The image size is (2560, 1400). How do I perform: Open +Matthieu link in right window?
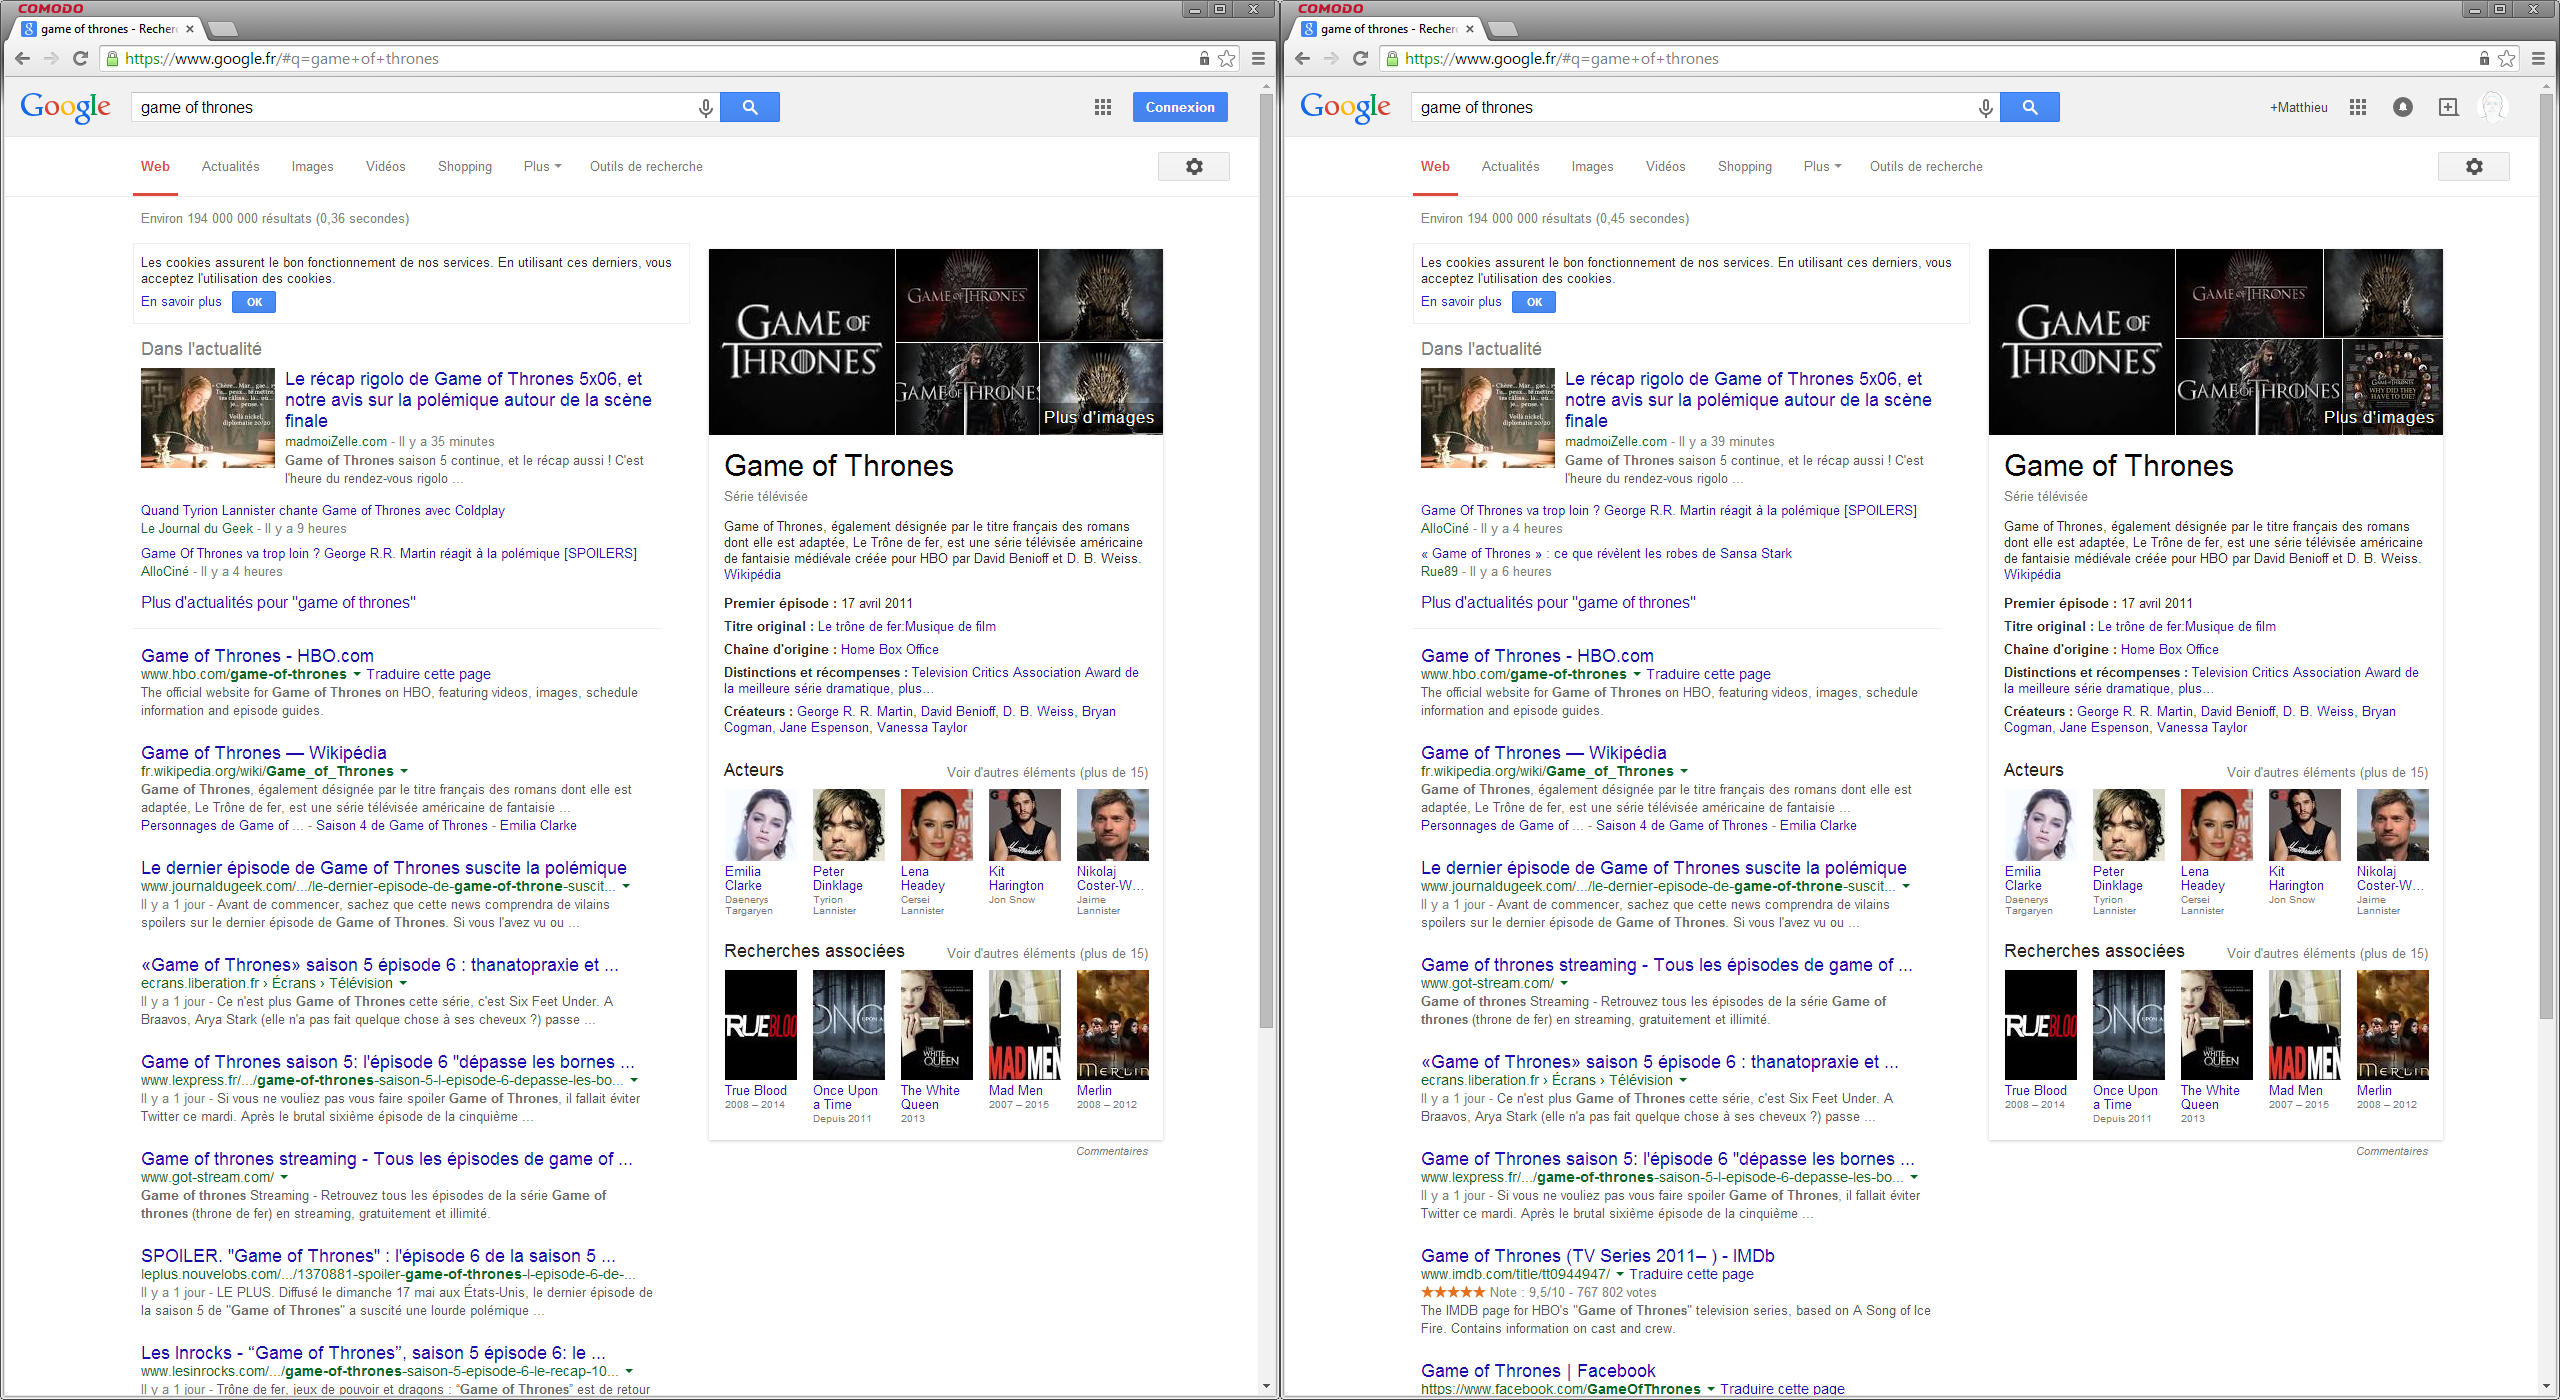[x=2298, y=107]
